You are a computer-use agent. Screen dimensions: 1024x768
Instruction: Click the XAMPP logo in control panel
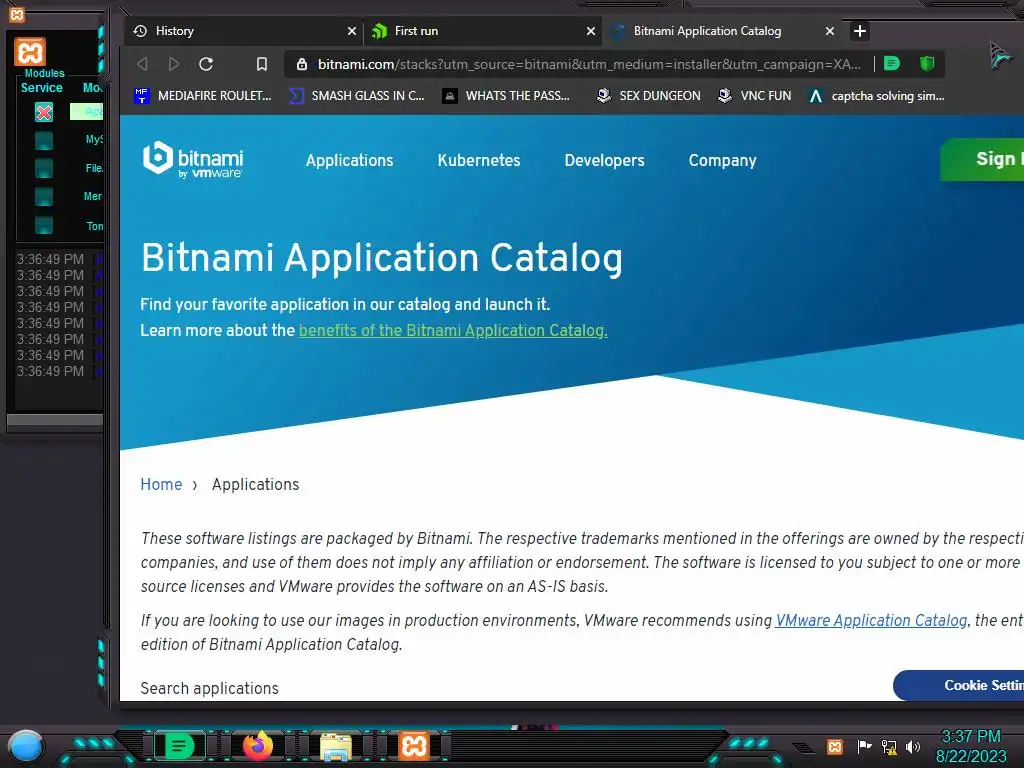pos(30,52)
